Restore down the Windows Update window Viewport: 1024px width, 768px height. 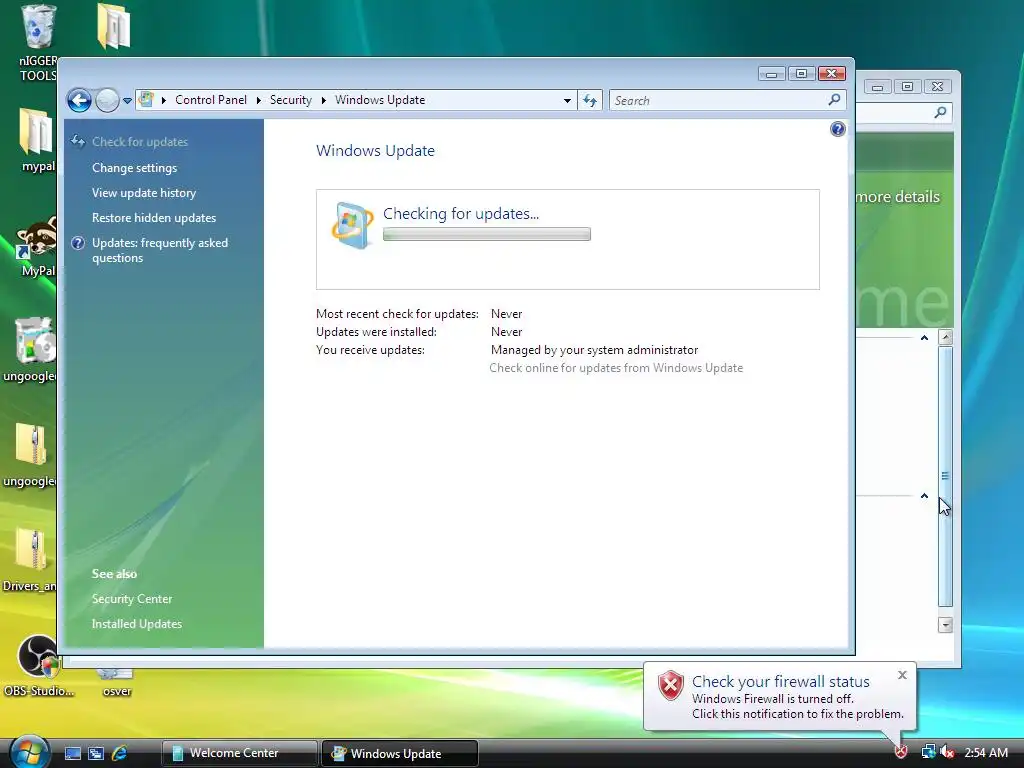click(x=801, y=73)
